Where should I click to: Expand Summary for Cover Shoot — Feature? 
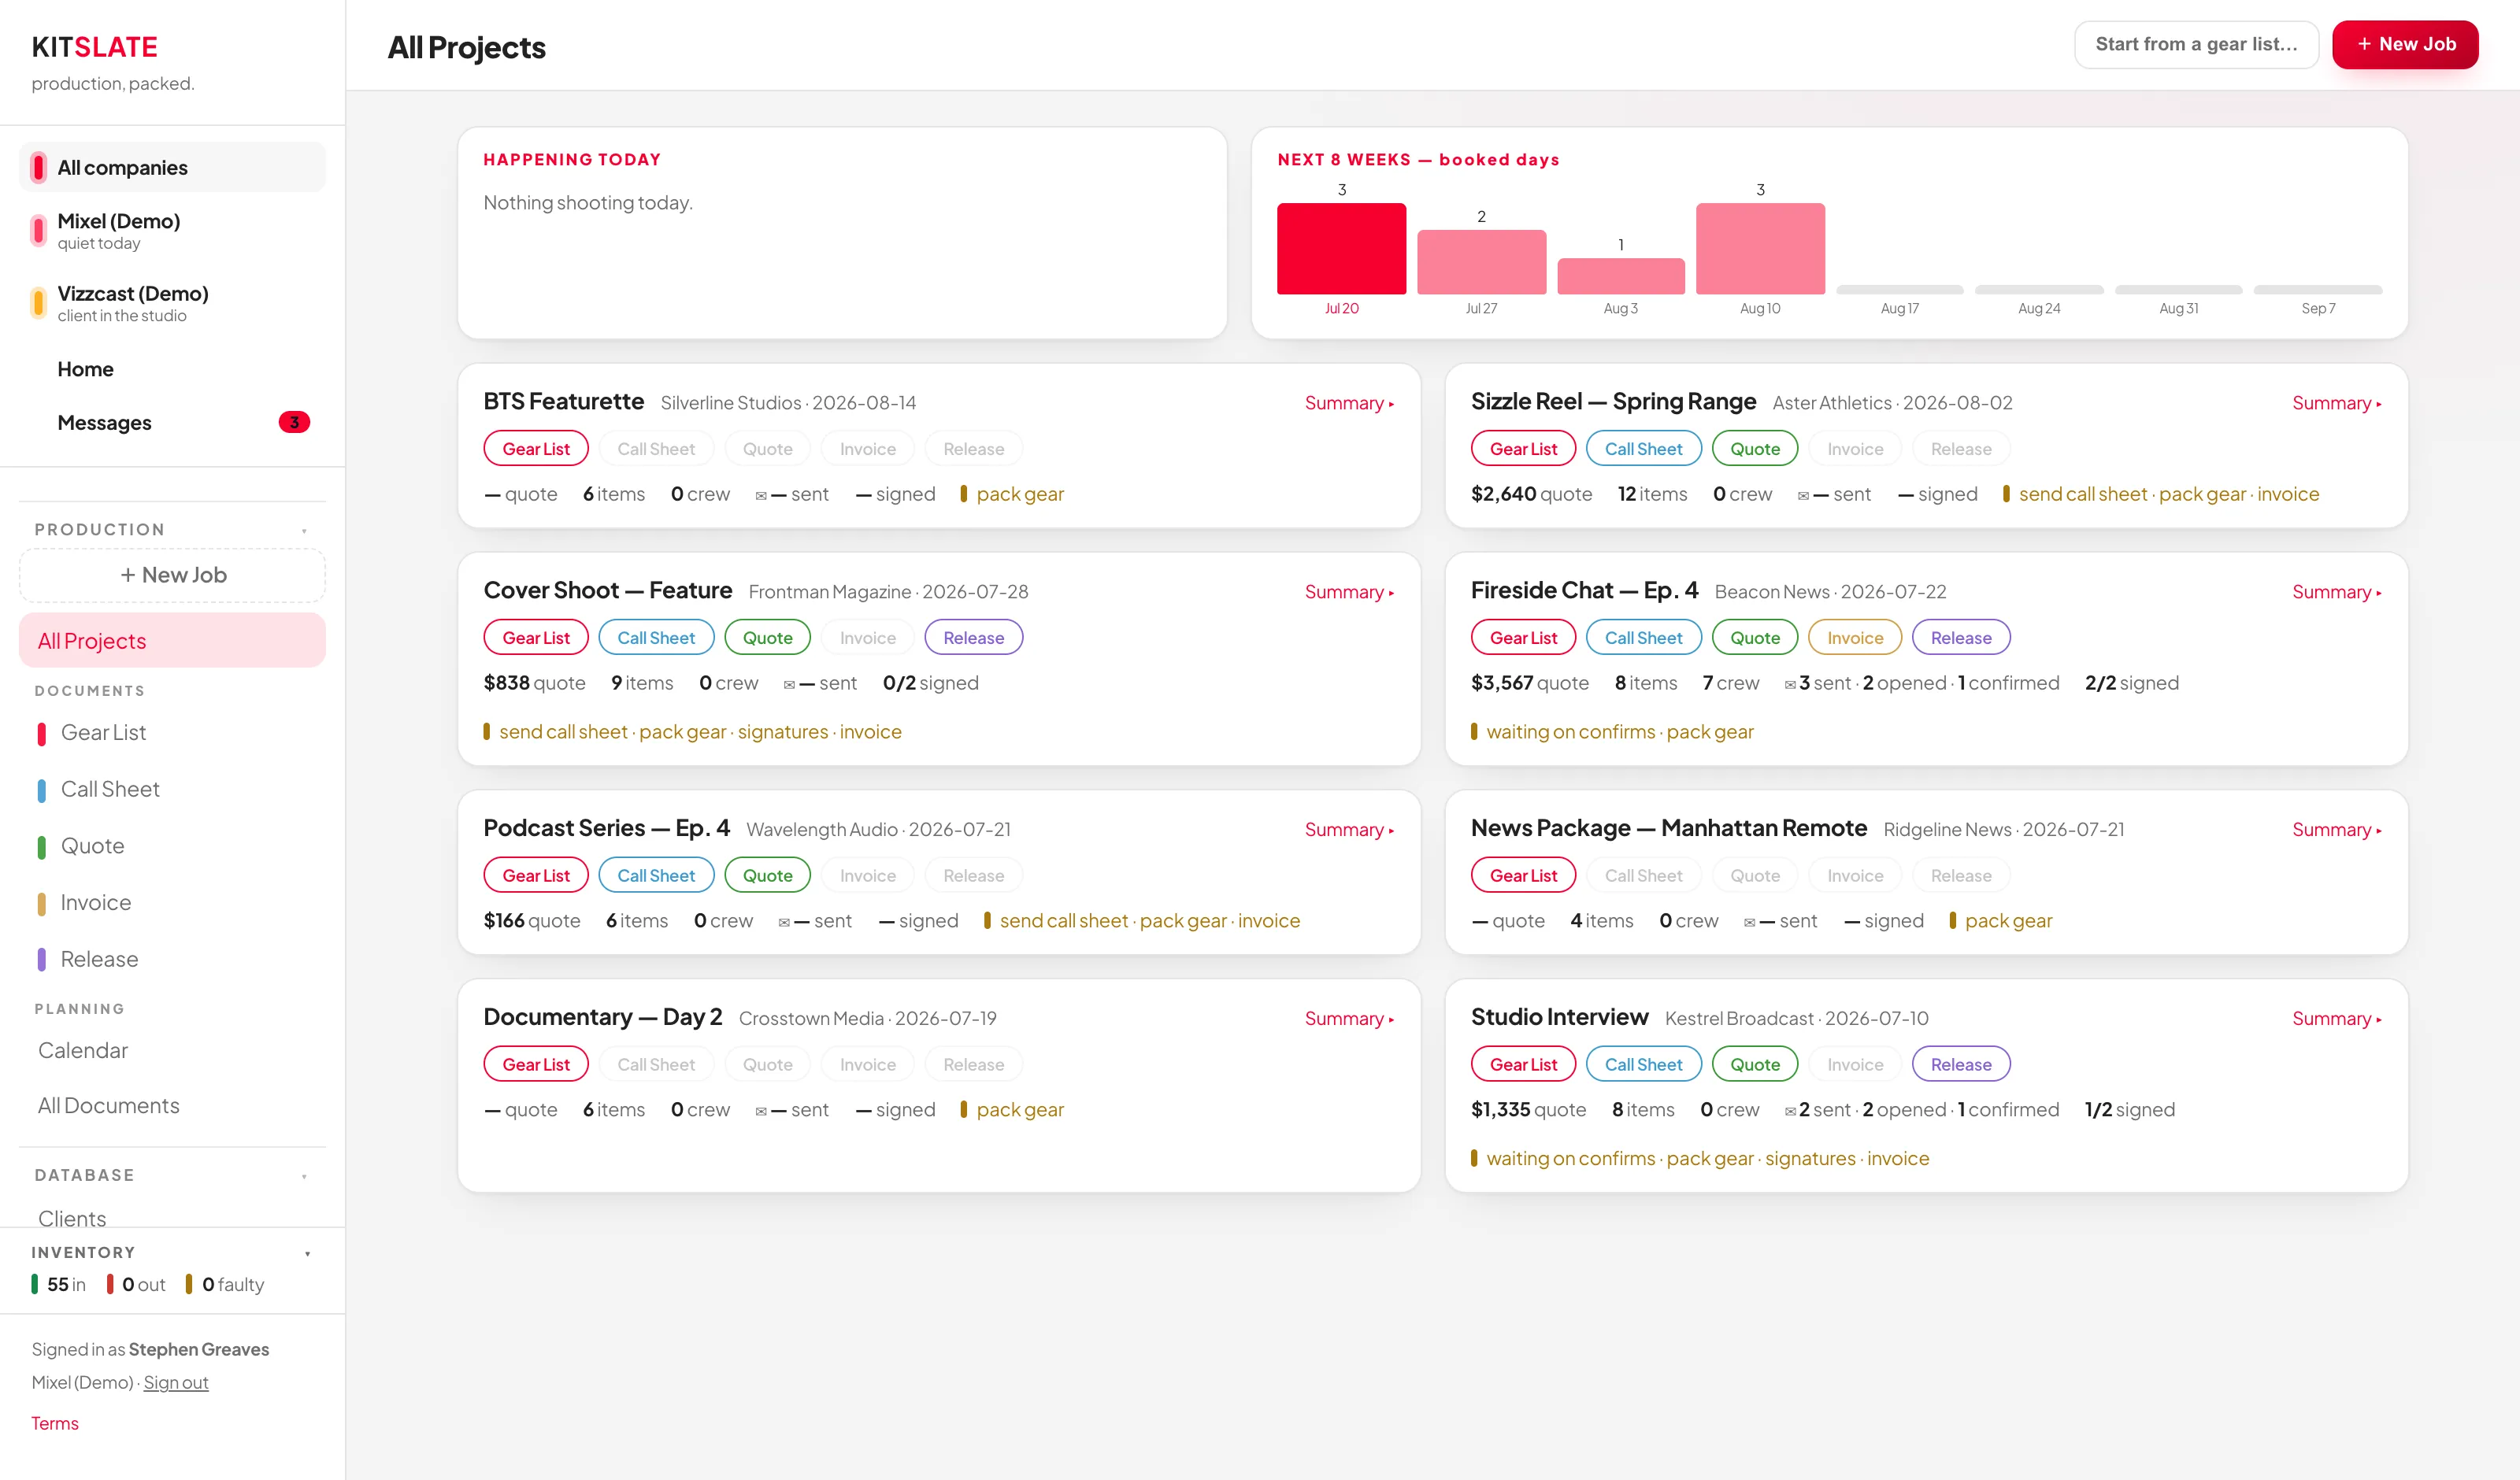coord(1349,592)
